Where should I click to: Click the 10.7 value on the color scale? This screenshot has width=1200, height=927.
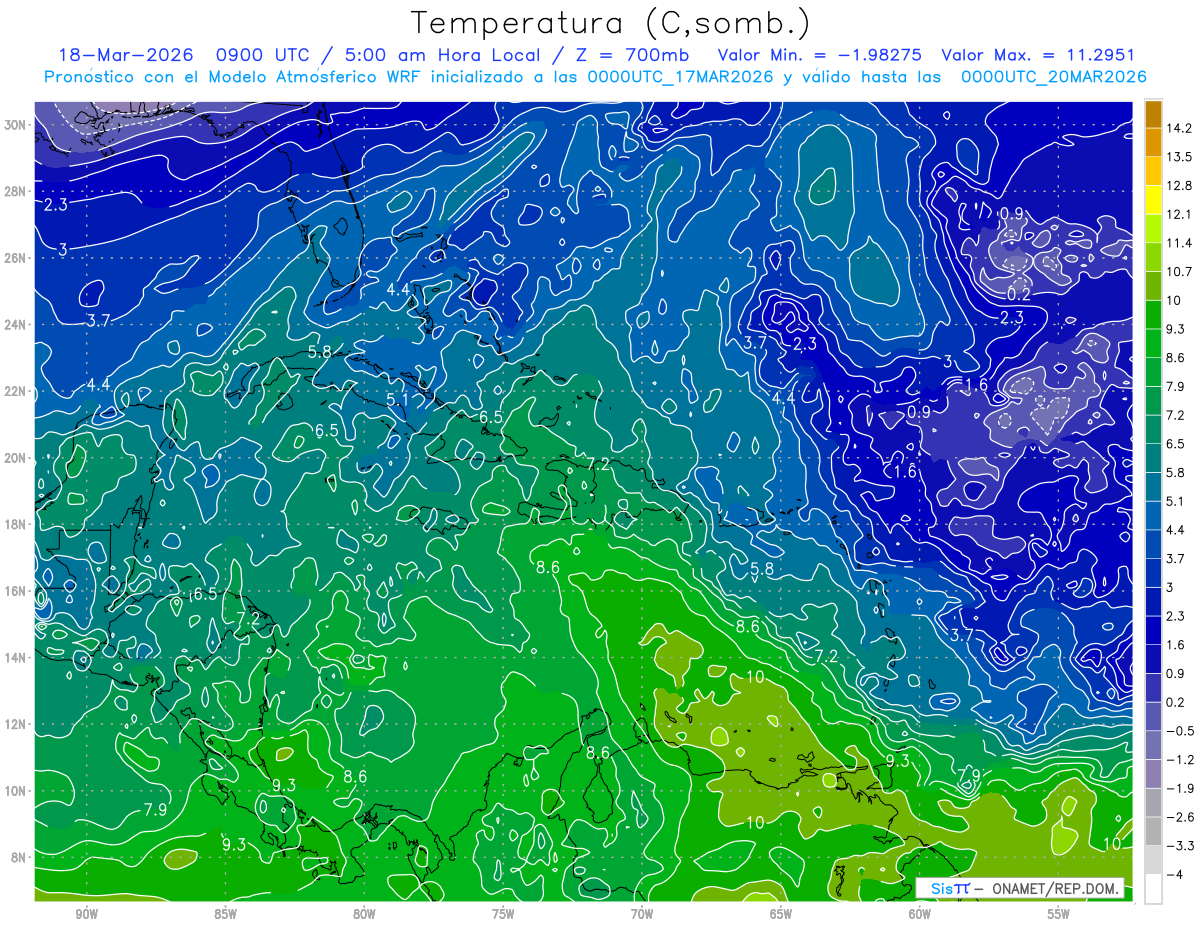point(1181,272)
